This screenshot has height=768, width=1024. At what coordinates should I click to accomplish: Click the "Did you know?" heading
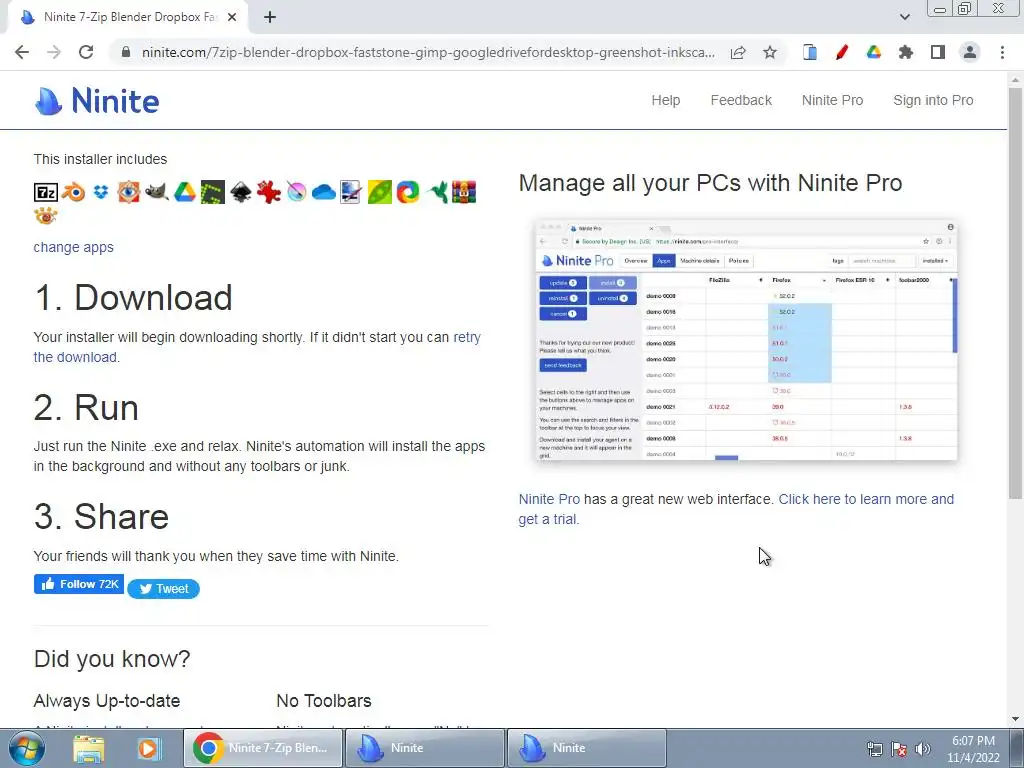point(112,658)
